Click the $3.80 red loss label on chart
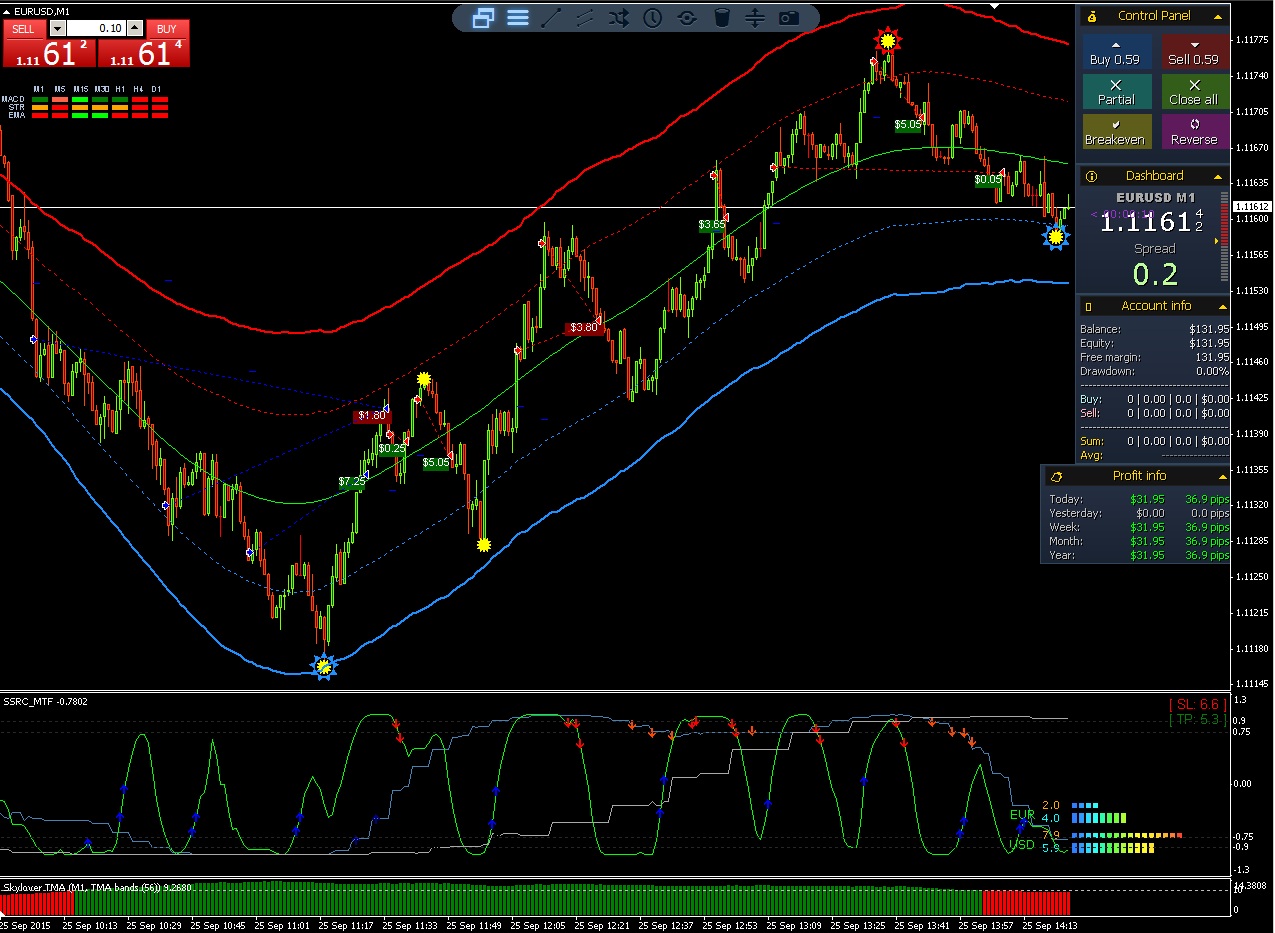The image size is (1275, 933). (584, 327)
